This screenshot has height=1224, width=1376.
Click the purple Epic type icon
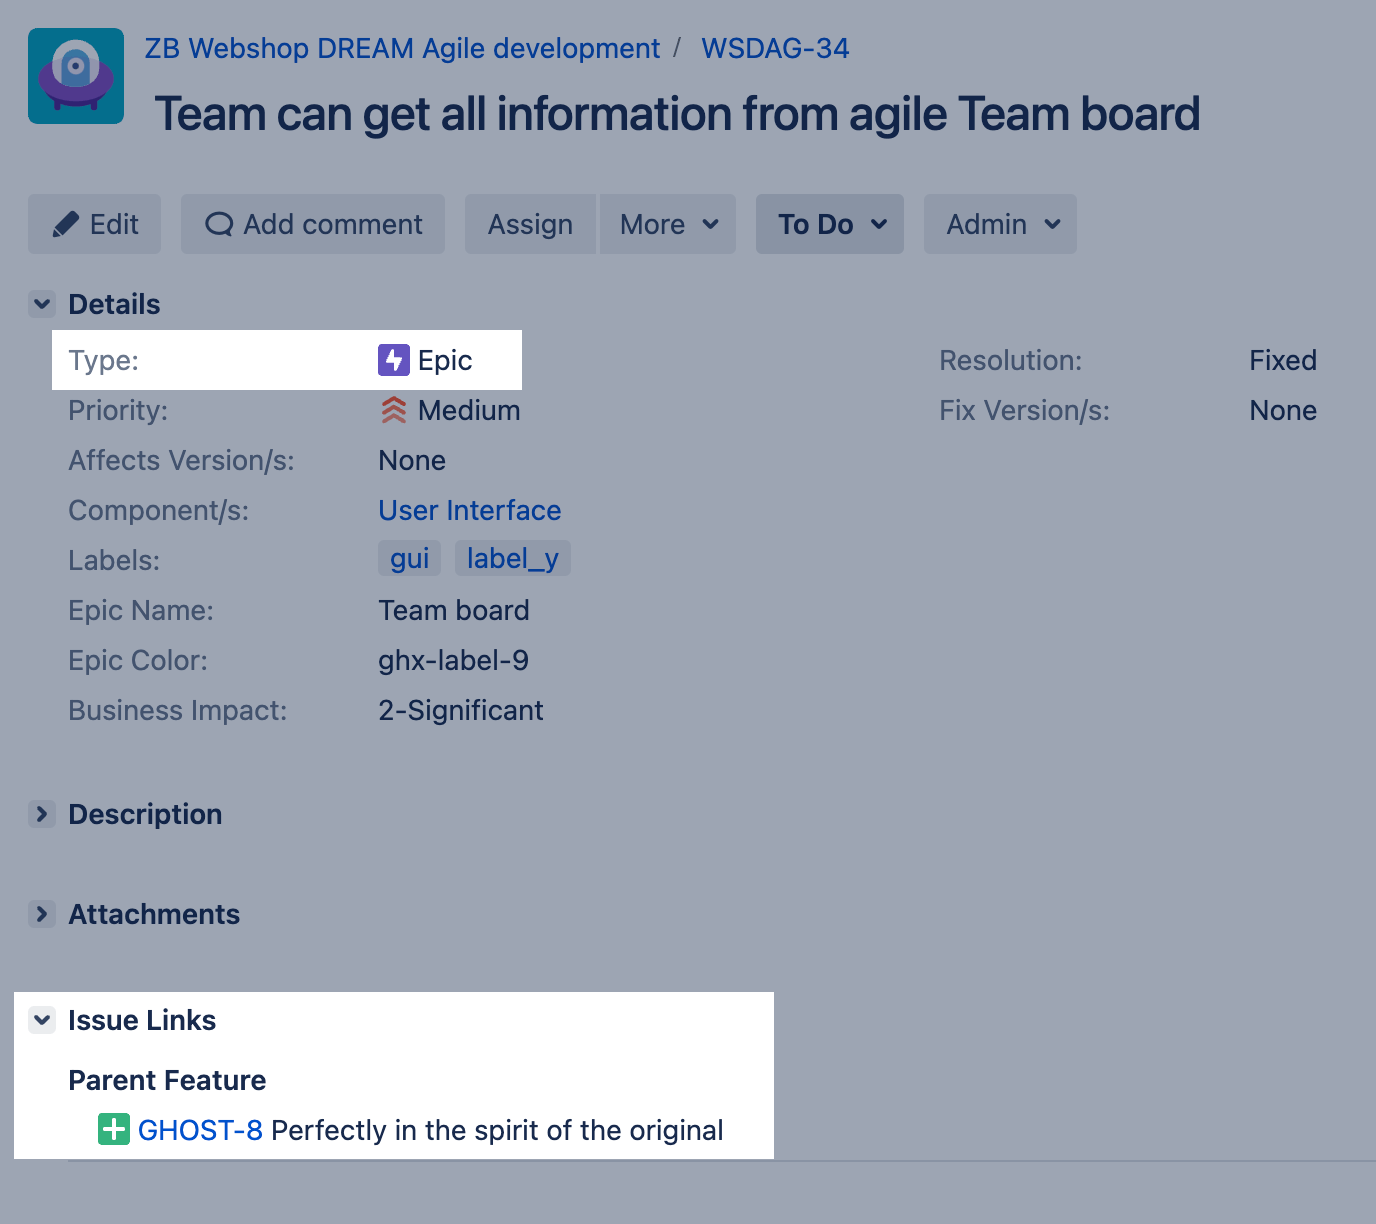pos(393,360)
